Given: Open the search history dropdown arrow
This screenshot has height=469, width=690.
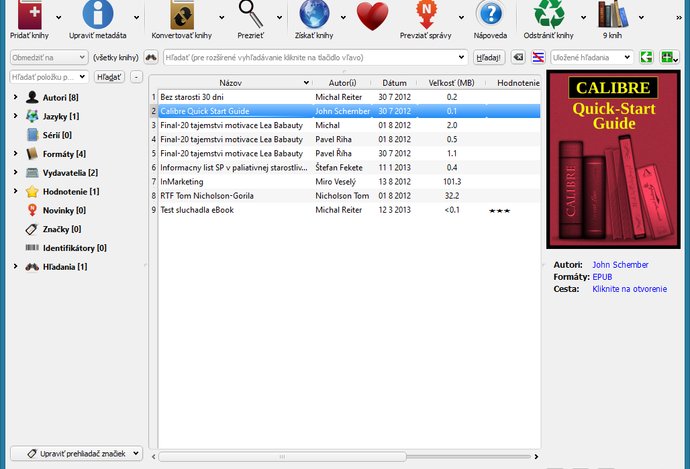Looking at the screenshot, I should click(461, 57).
